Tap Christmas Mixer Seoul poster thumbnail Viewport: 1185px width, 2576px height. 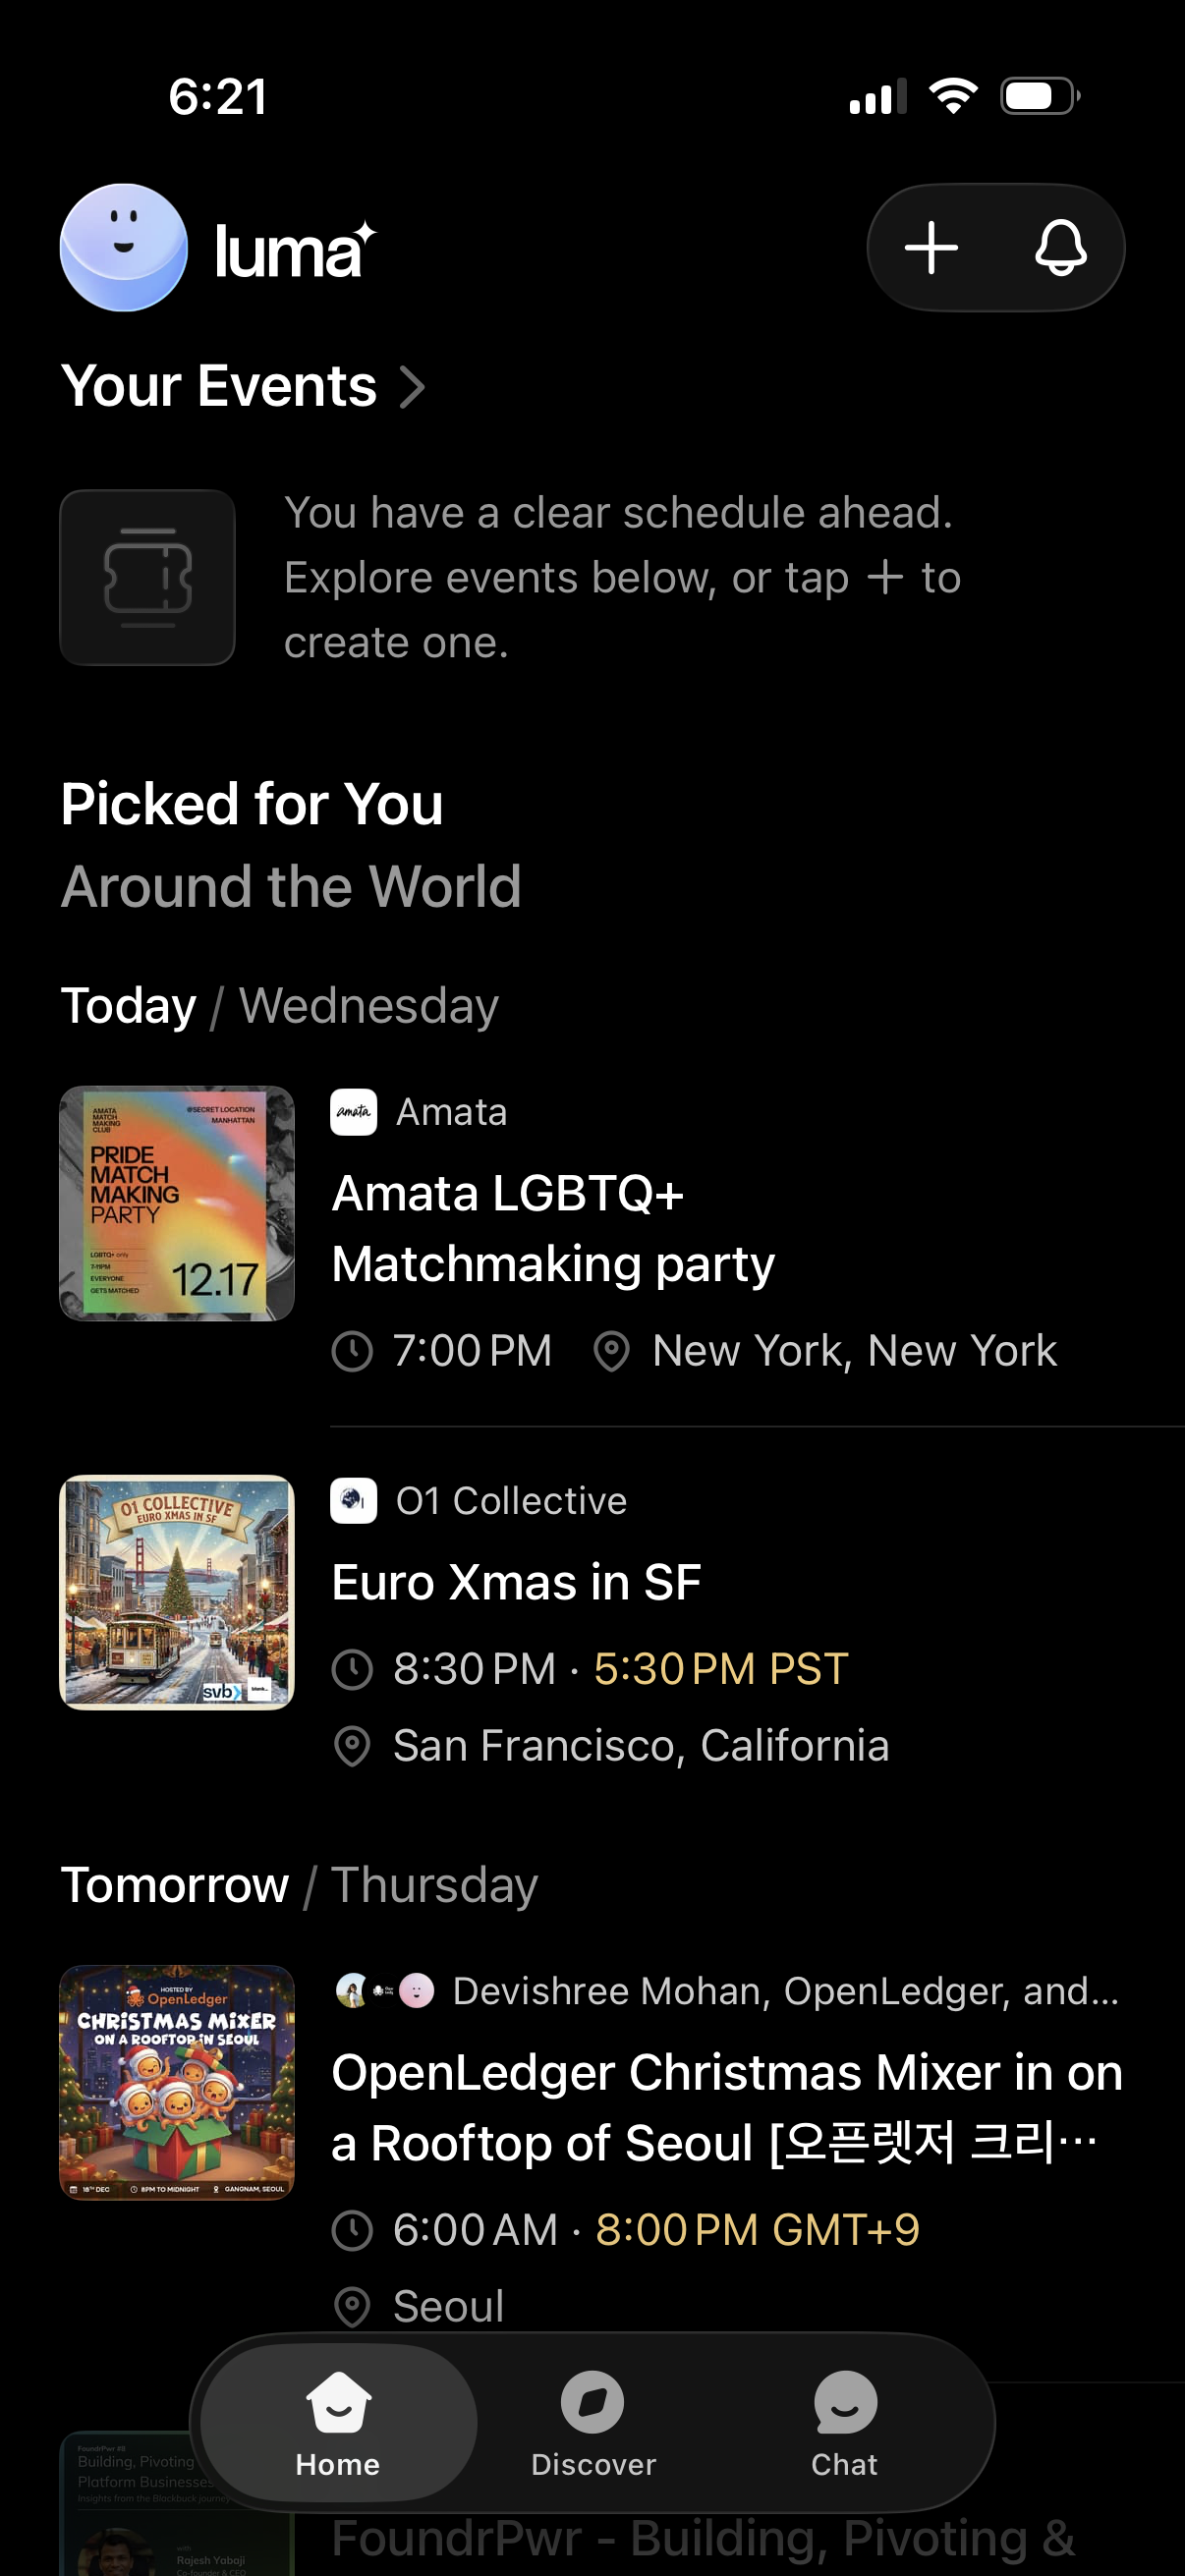pyautogui.click(x=177, y=2082)
